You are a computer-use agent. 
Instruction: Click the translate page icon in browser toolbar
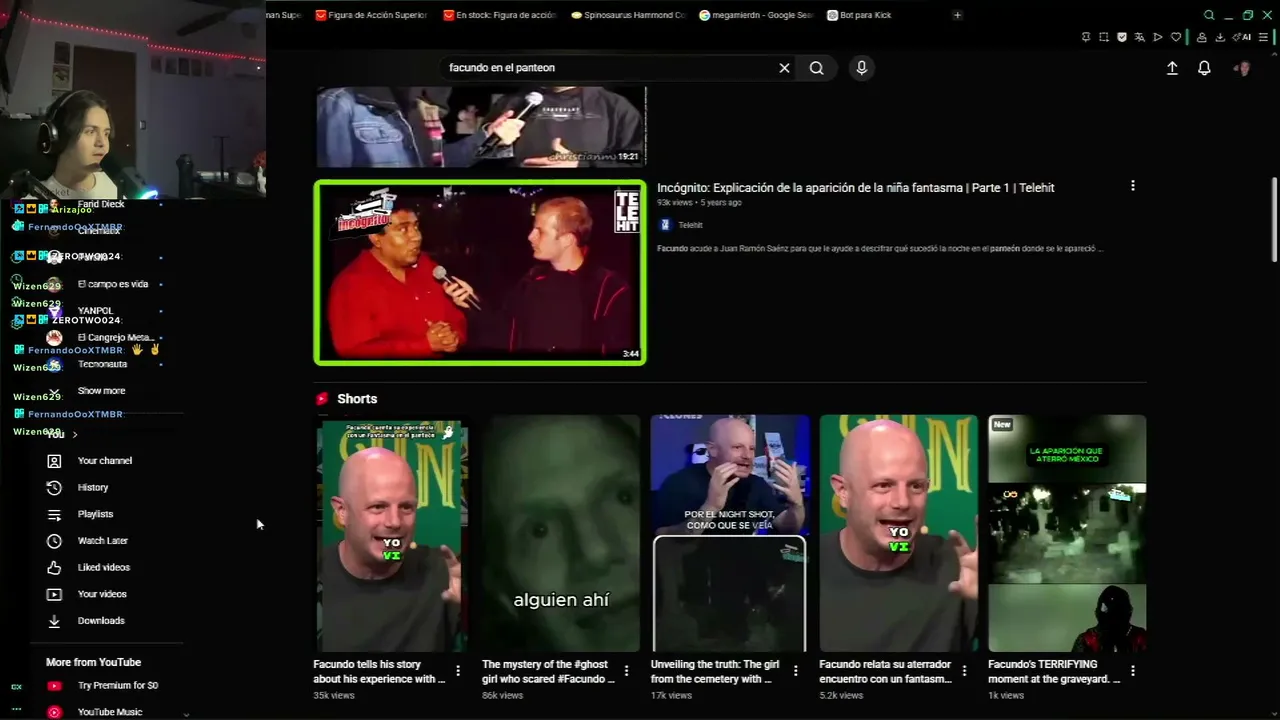pyautogui.click(x=1139, y=38)
